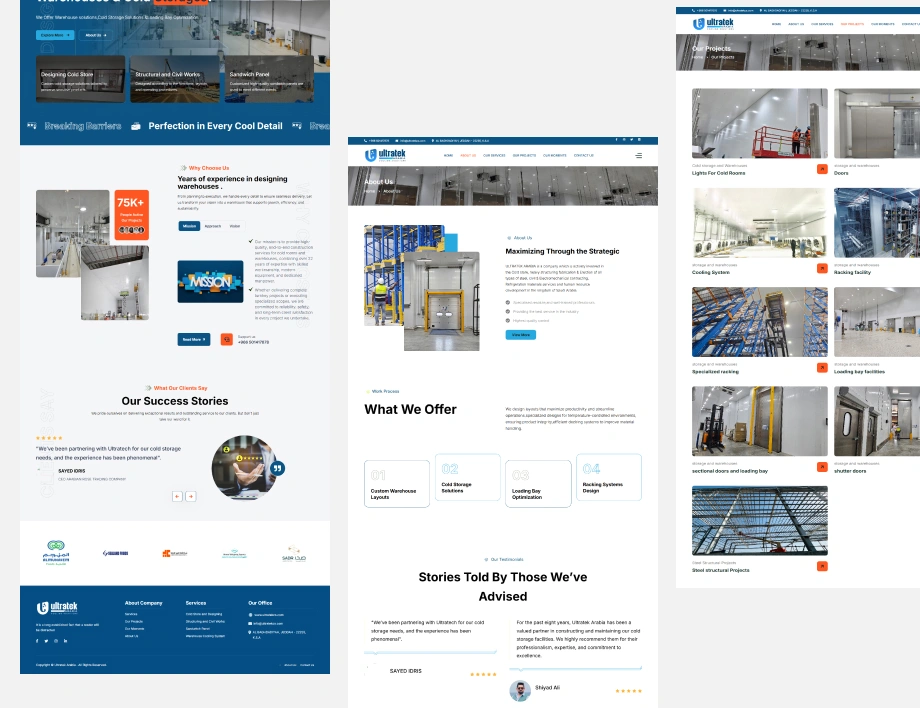Click the quote badge on testimonial photo
Image resolution: width=920 pixels, height=708 pixels.
click(277, 468)
